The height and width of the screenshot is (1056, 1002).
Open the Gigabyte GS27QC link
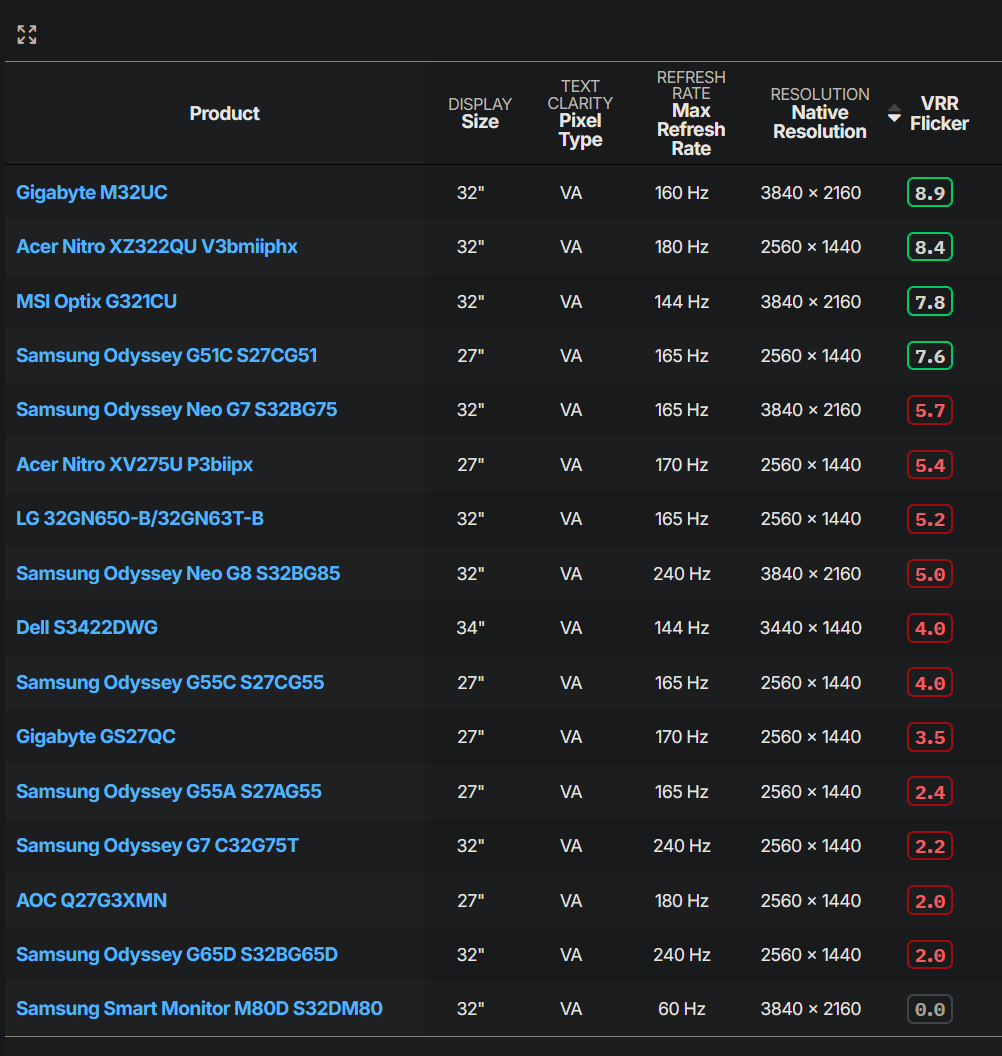click(96, 737)
